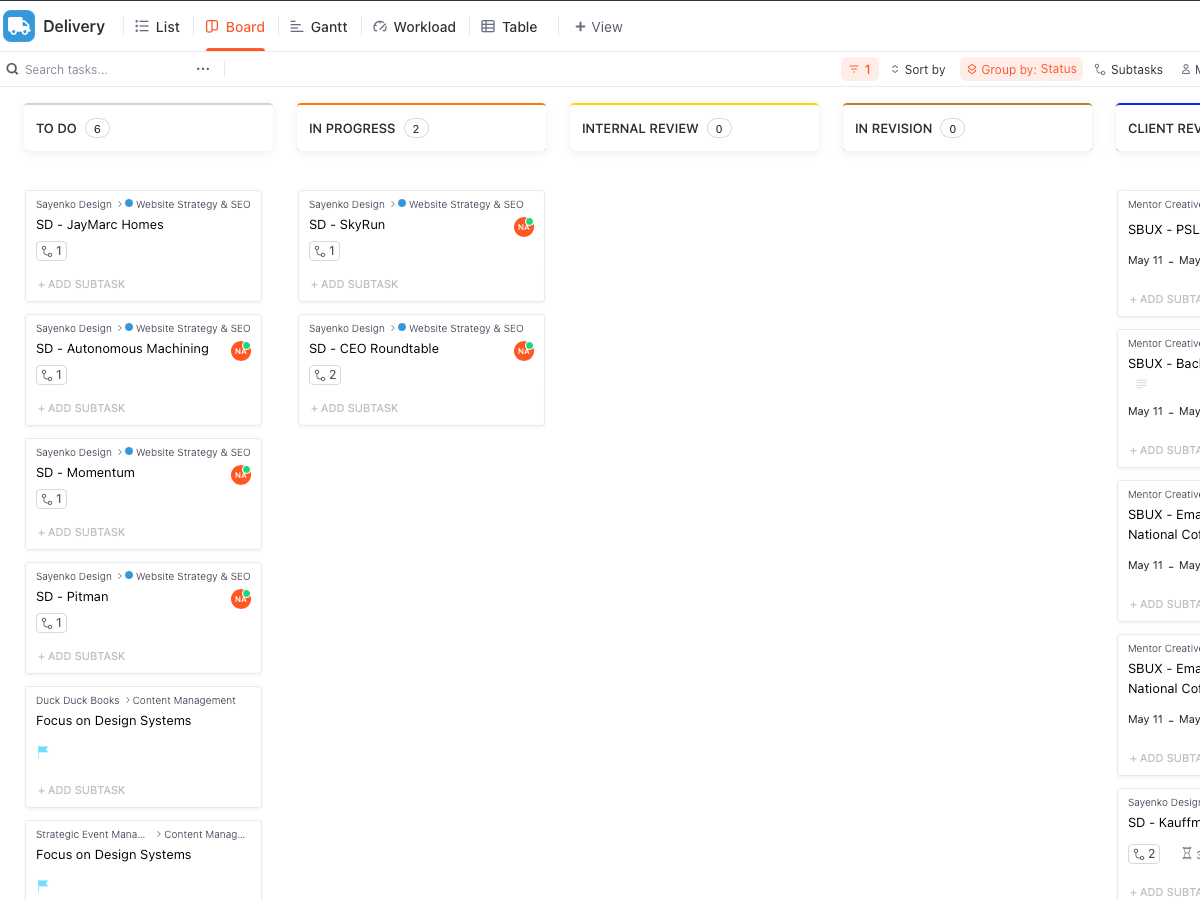This screenshot has width=1200, height=900.
Task: Click Sayenko Design breadcrumb on JayMarc Homes card
Action: (x=74, y=204)
